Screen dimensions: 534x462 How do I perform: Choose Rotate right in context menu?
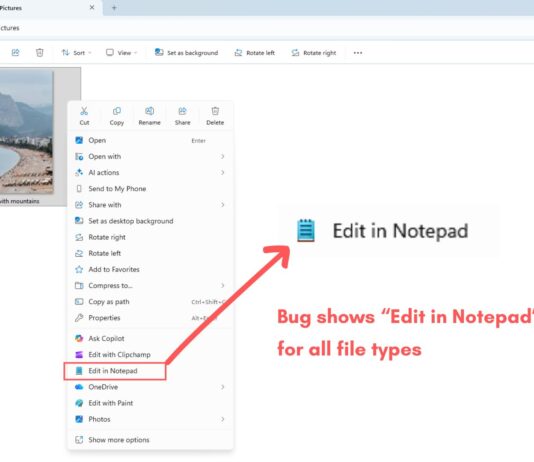pyautogui.click(x=150, y=237)
